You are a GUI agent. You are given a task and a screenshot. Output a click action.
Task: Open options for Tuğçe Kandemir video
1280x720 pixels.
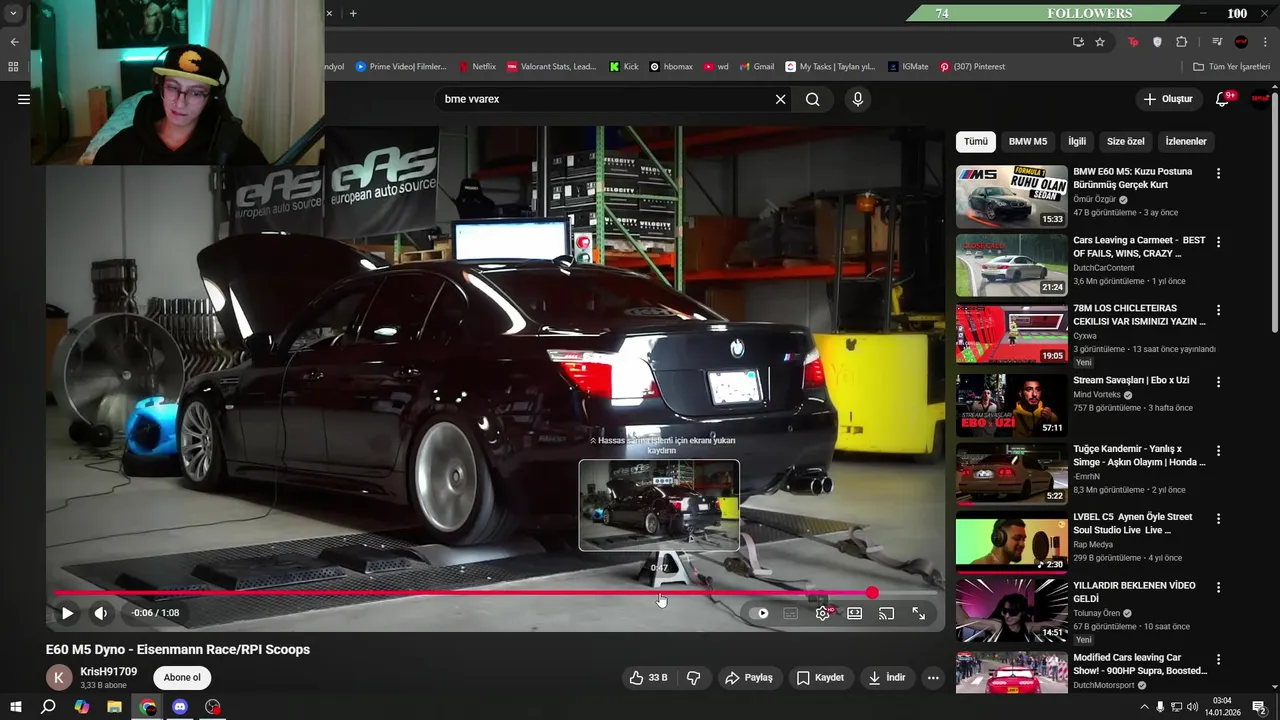point(1218,451)
